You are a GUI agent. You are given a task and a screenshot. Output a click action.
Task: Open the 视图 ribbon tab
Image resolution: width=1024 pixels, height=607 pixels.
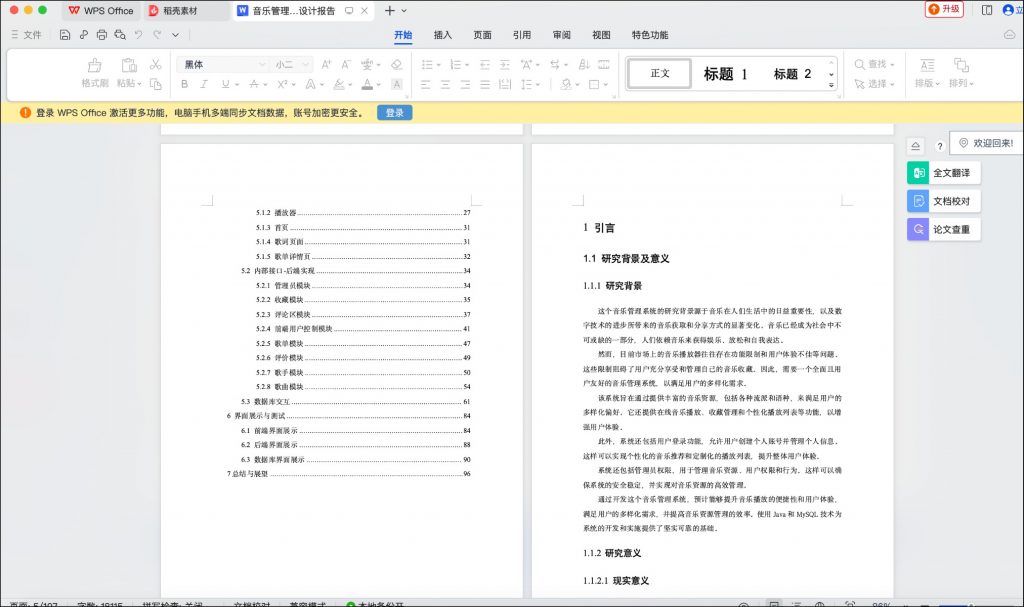[x=600, y=34]
